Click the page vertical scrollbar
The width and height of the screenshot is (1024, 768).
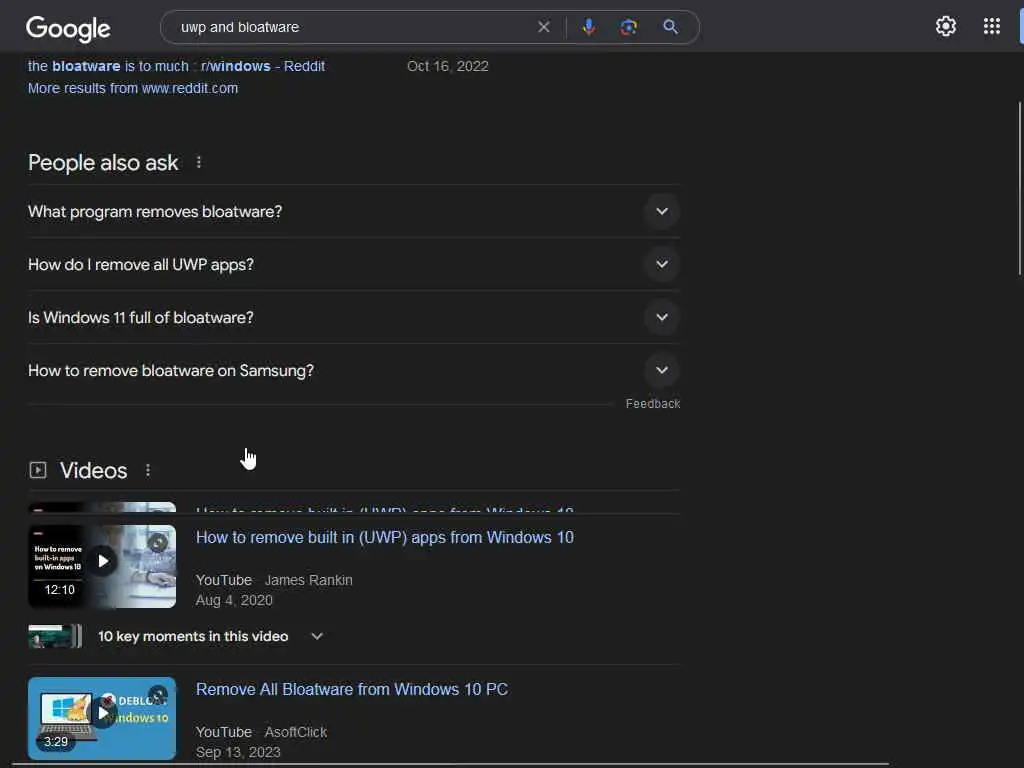1020,188
